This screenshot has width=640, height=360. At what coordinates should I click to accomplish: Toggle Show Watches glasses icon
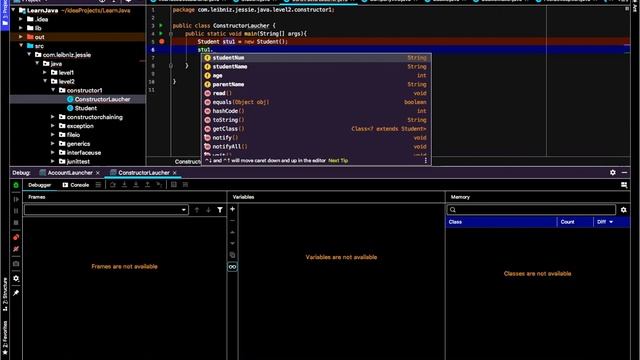pos(232,267)
